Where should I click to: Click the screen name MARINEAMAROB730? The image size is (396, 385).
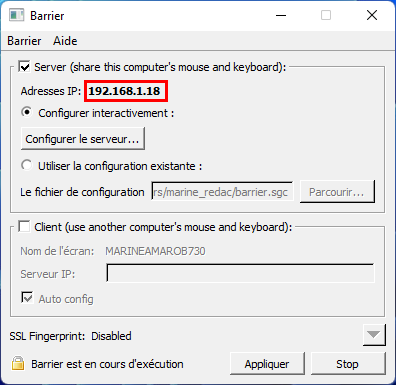(155, 251)
